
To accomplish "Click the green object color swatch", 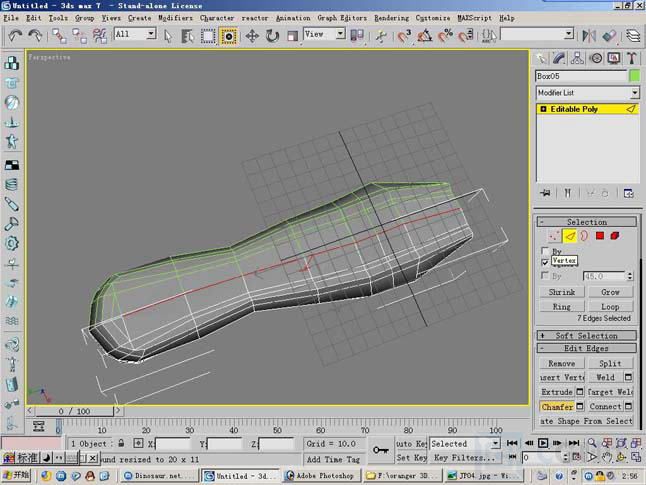I will coord(635,76).
